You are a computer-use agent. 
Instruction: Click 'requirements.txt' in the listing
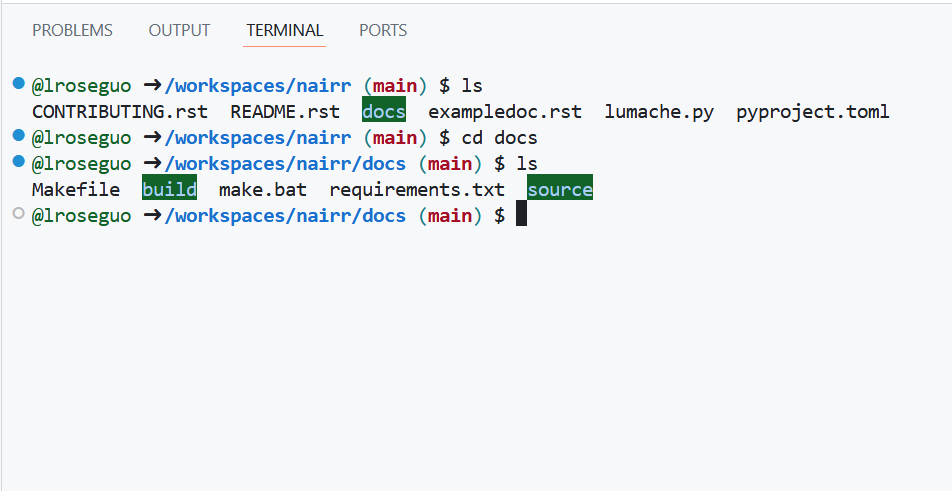pyautogui.click(x=417, y=189)
